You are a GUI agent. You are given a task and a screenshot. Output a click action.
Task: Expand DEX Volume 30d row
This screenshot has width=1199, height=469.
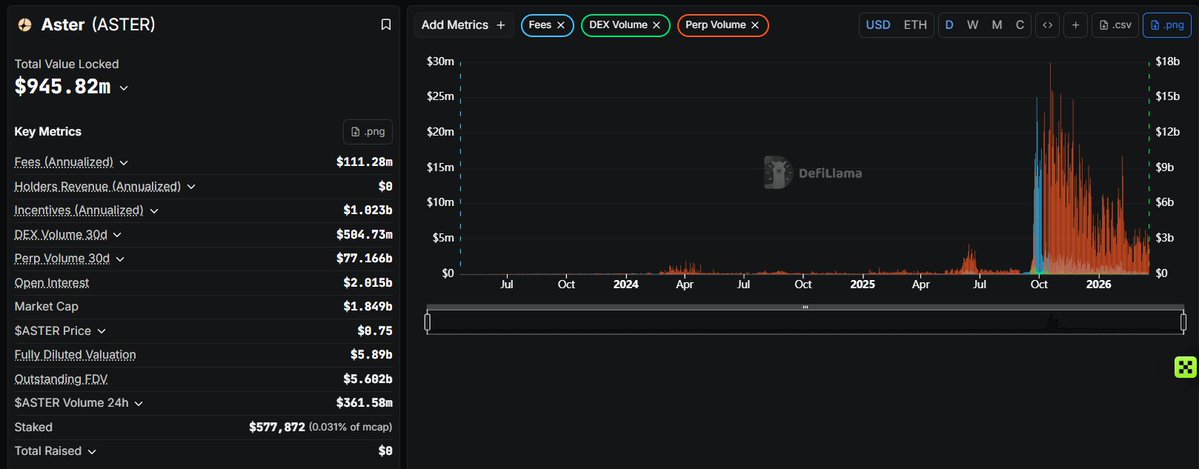coord(117,235)
